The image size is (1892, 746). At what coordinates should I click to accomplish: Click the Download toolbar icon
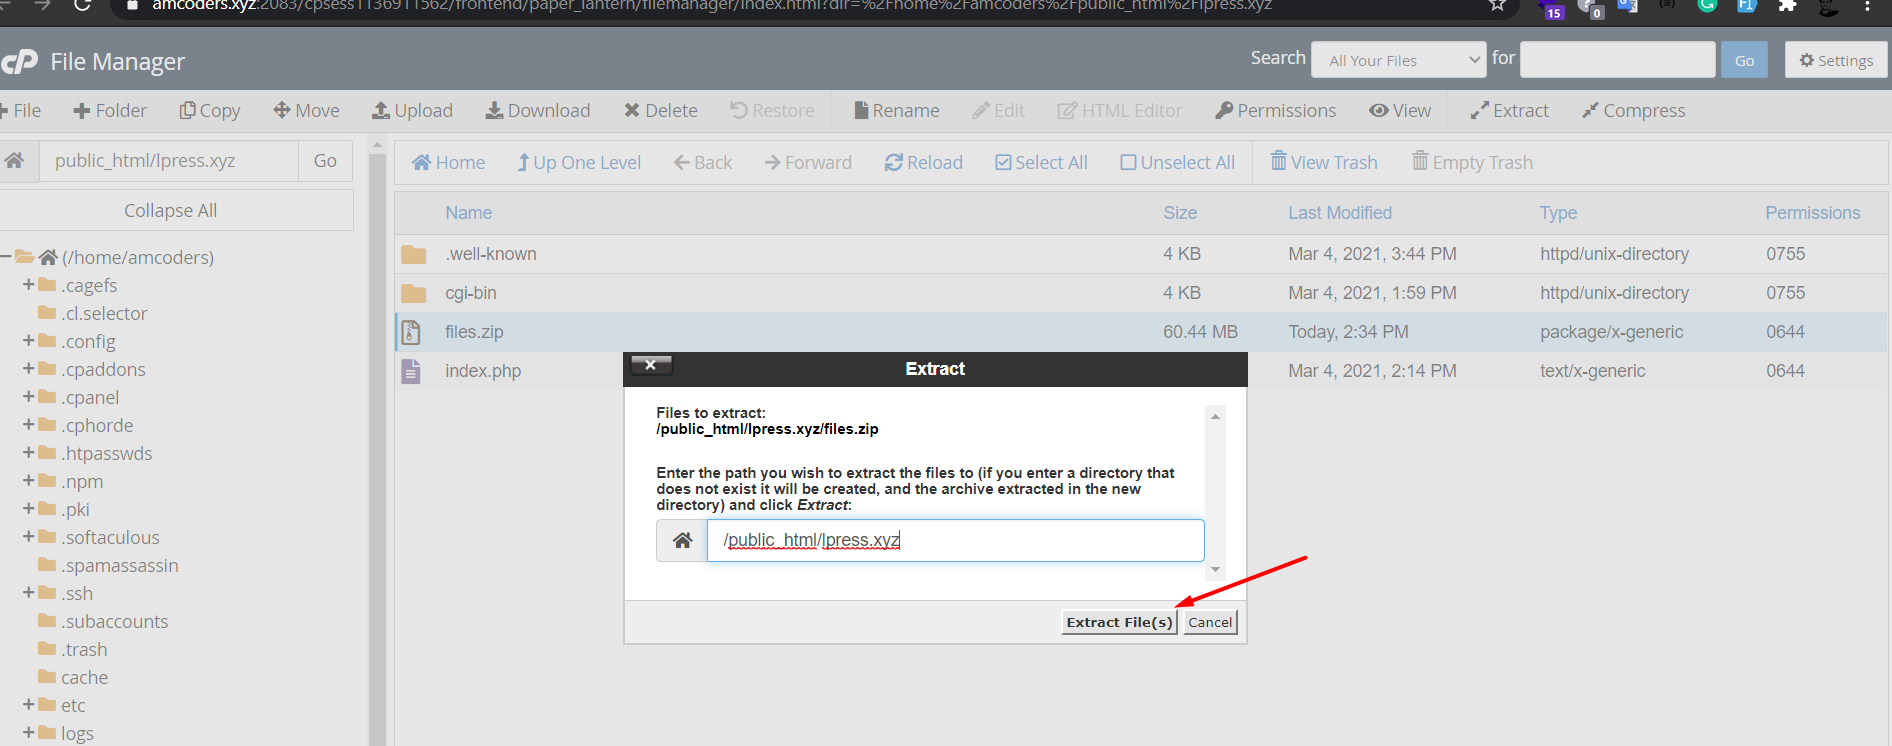[x=494, y=111]
